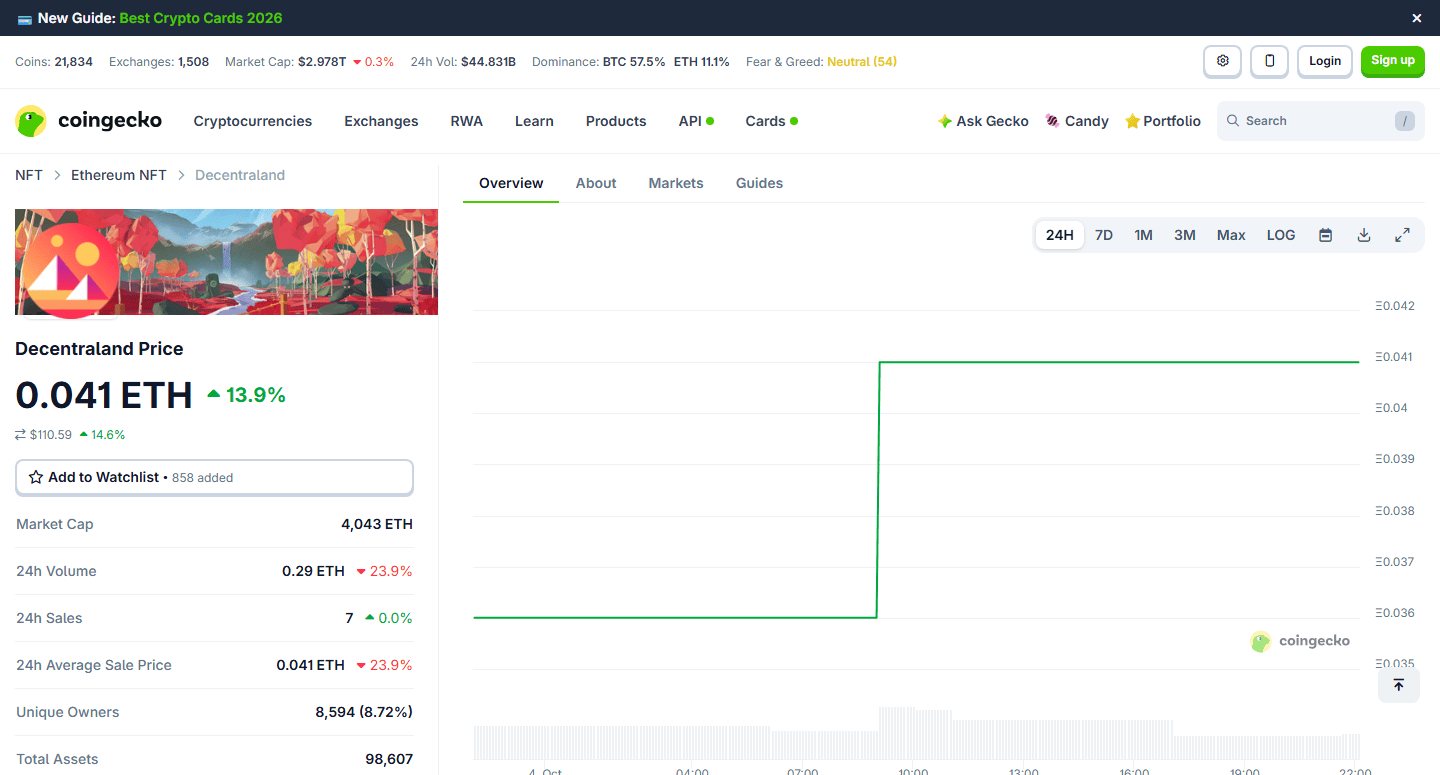Swap ETH and USD price display
1440x775 pixels.
click(21, 435)
